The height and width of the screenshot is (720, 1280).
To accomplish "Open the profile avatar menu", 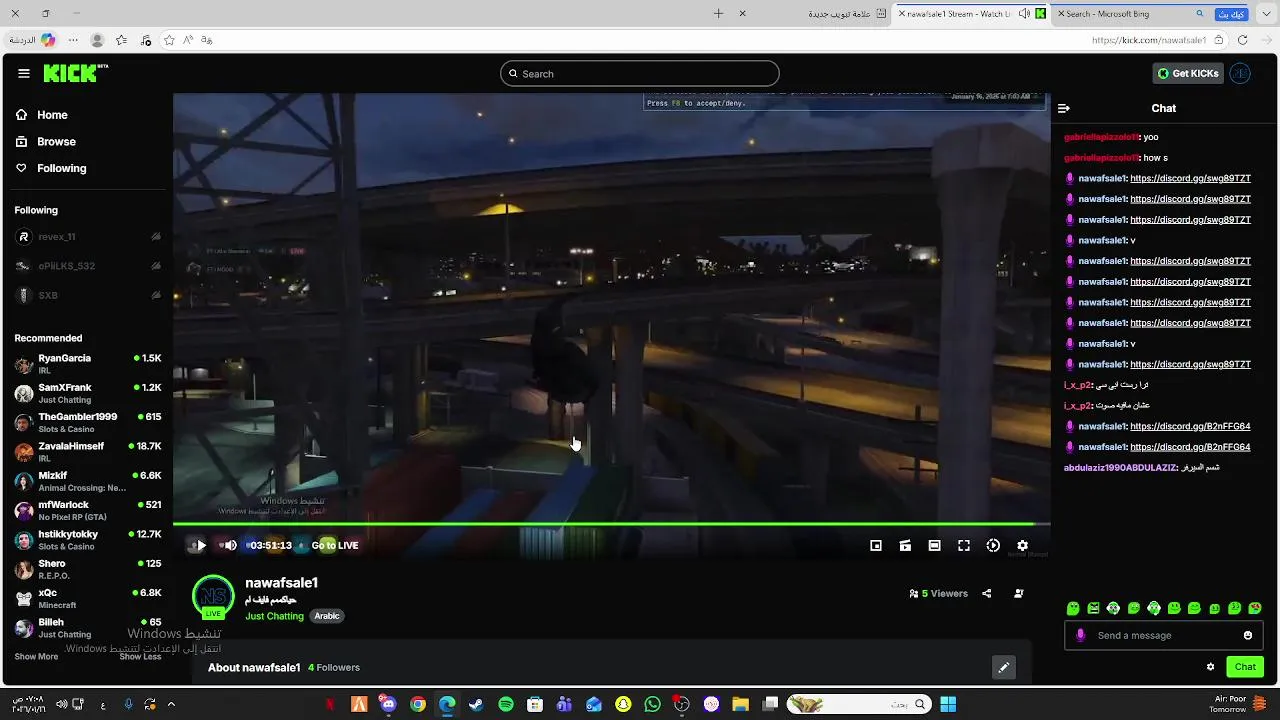I will click(x=1240, y=73).
